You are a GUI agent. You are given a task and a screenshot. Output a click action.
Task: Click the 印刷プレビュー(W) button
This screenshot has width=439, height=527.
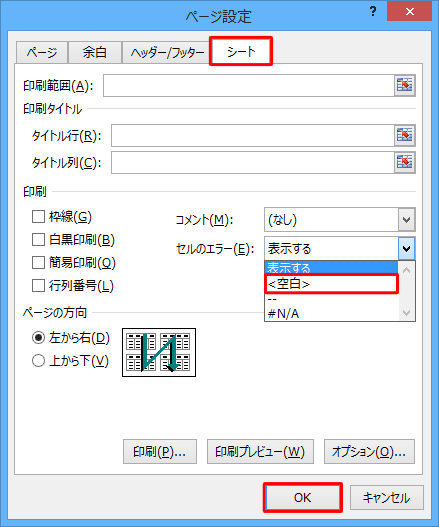[260, 451]
